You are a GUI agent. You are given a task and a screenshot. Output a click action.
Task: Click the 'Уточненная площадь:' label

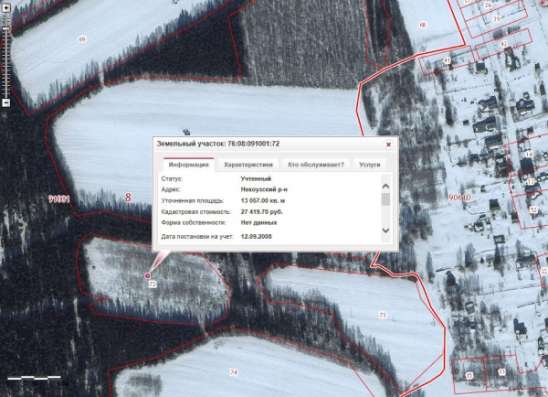pyautogui.click(x=192, y=201)
